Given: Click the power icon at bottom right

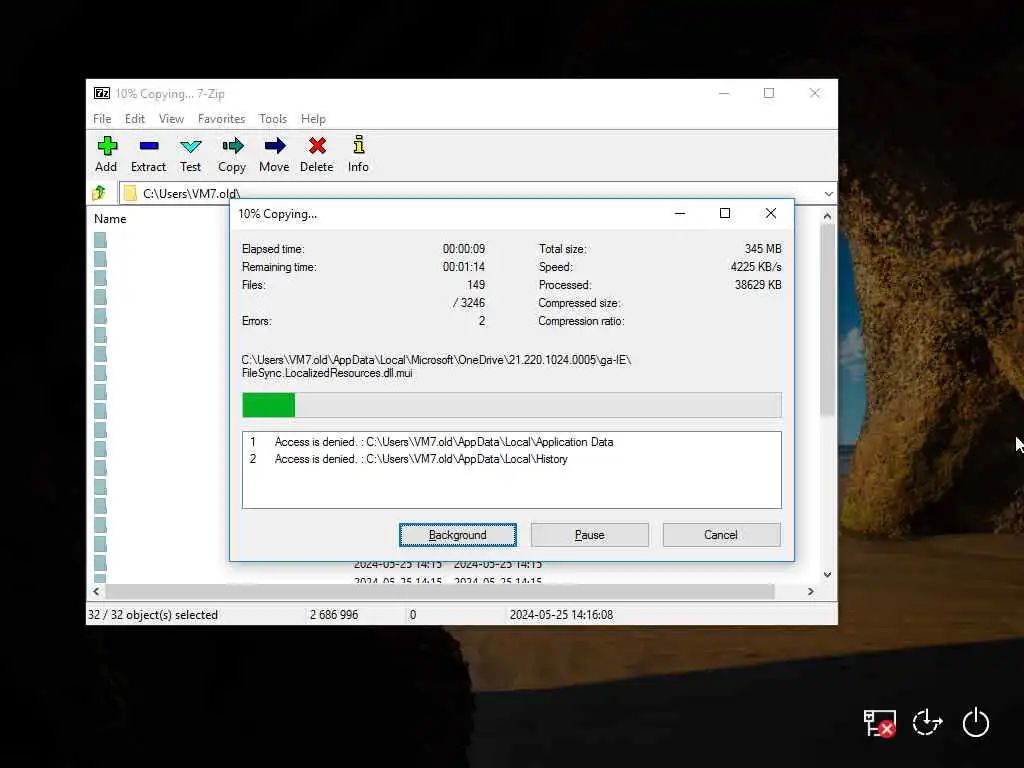Looking at the screenshot, I should [x=976, y=723].
